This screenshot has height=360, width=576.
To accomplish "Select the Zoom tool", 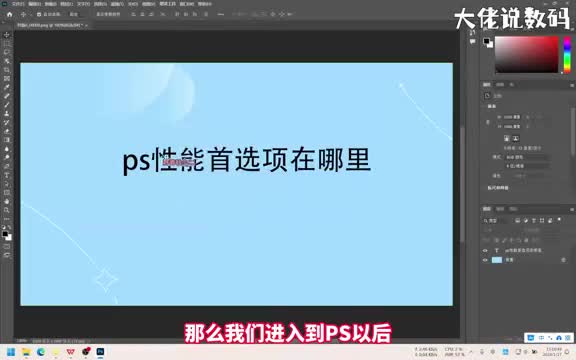I will click(x=7, y=210).
